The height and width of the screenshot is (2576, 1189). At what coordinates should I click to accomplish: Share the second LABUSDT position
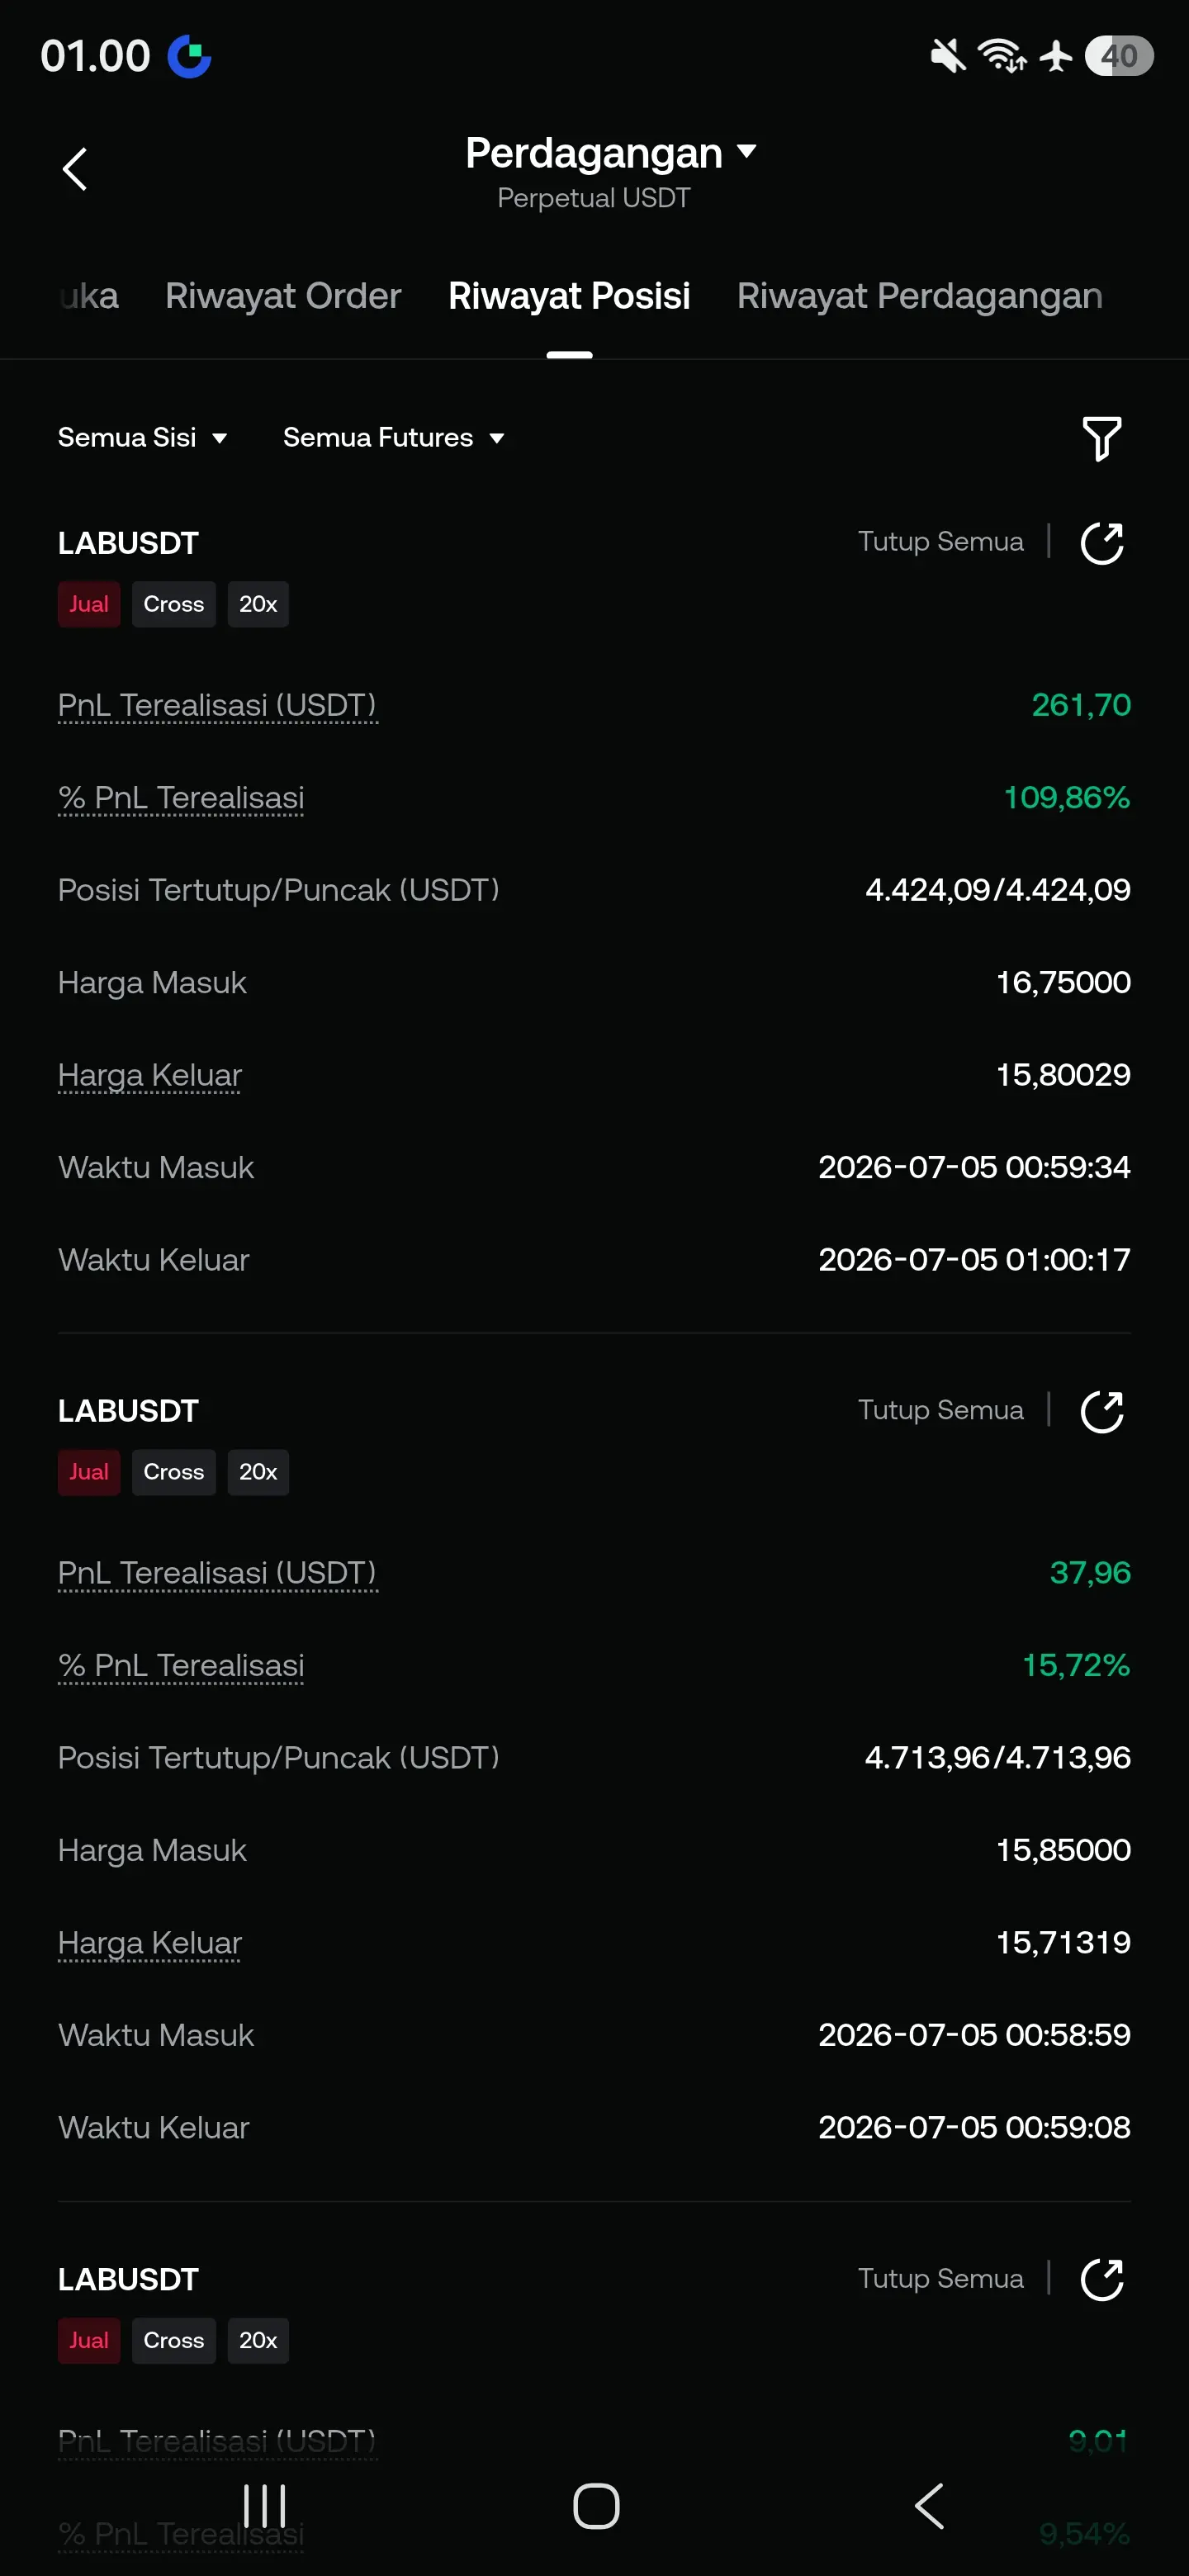click(x=1102, y=1411)
